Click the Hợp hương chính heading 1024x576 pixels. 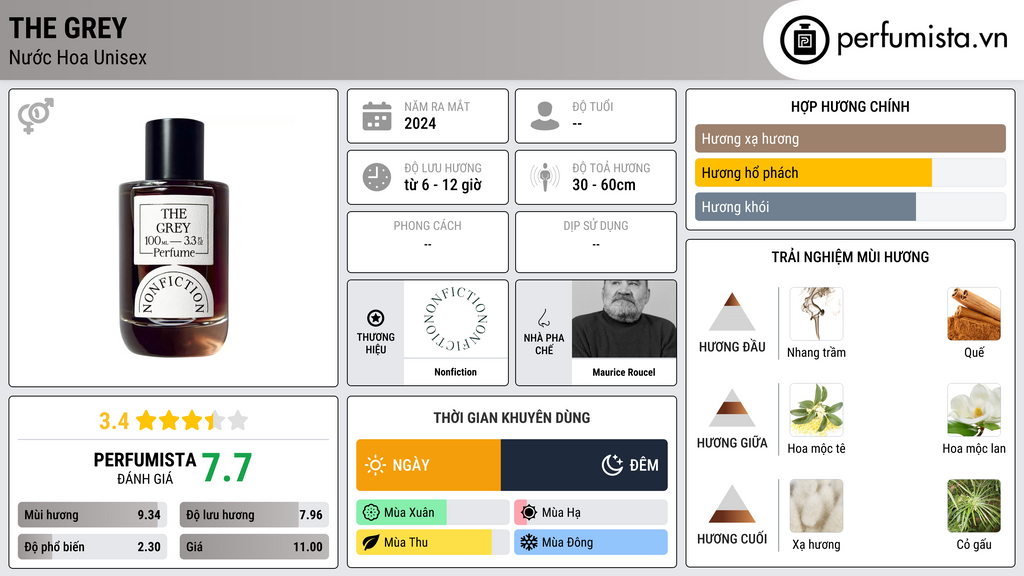(x=850, y=106)
